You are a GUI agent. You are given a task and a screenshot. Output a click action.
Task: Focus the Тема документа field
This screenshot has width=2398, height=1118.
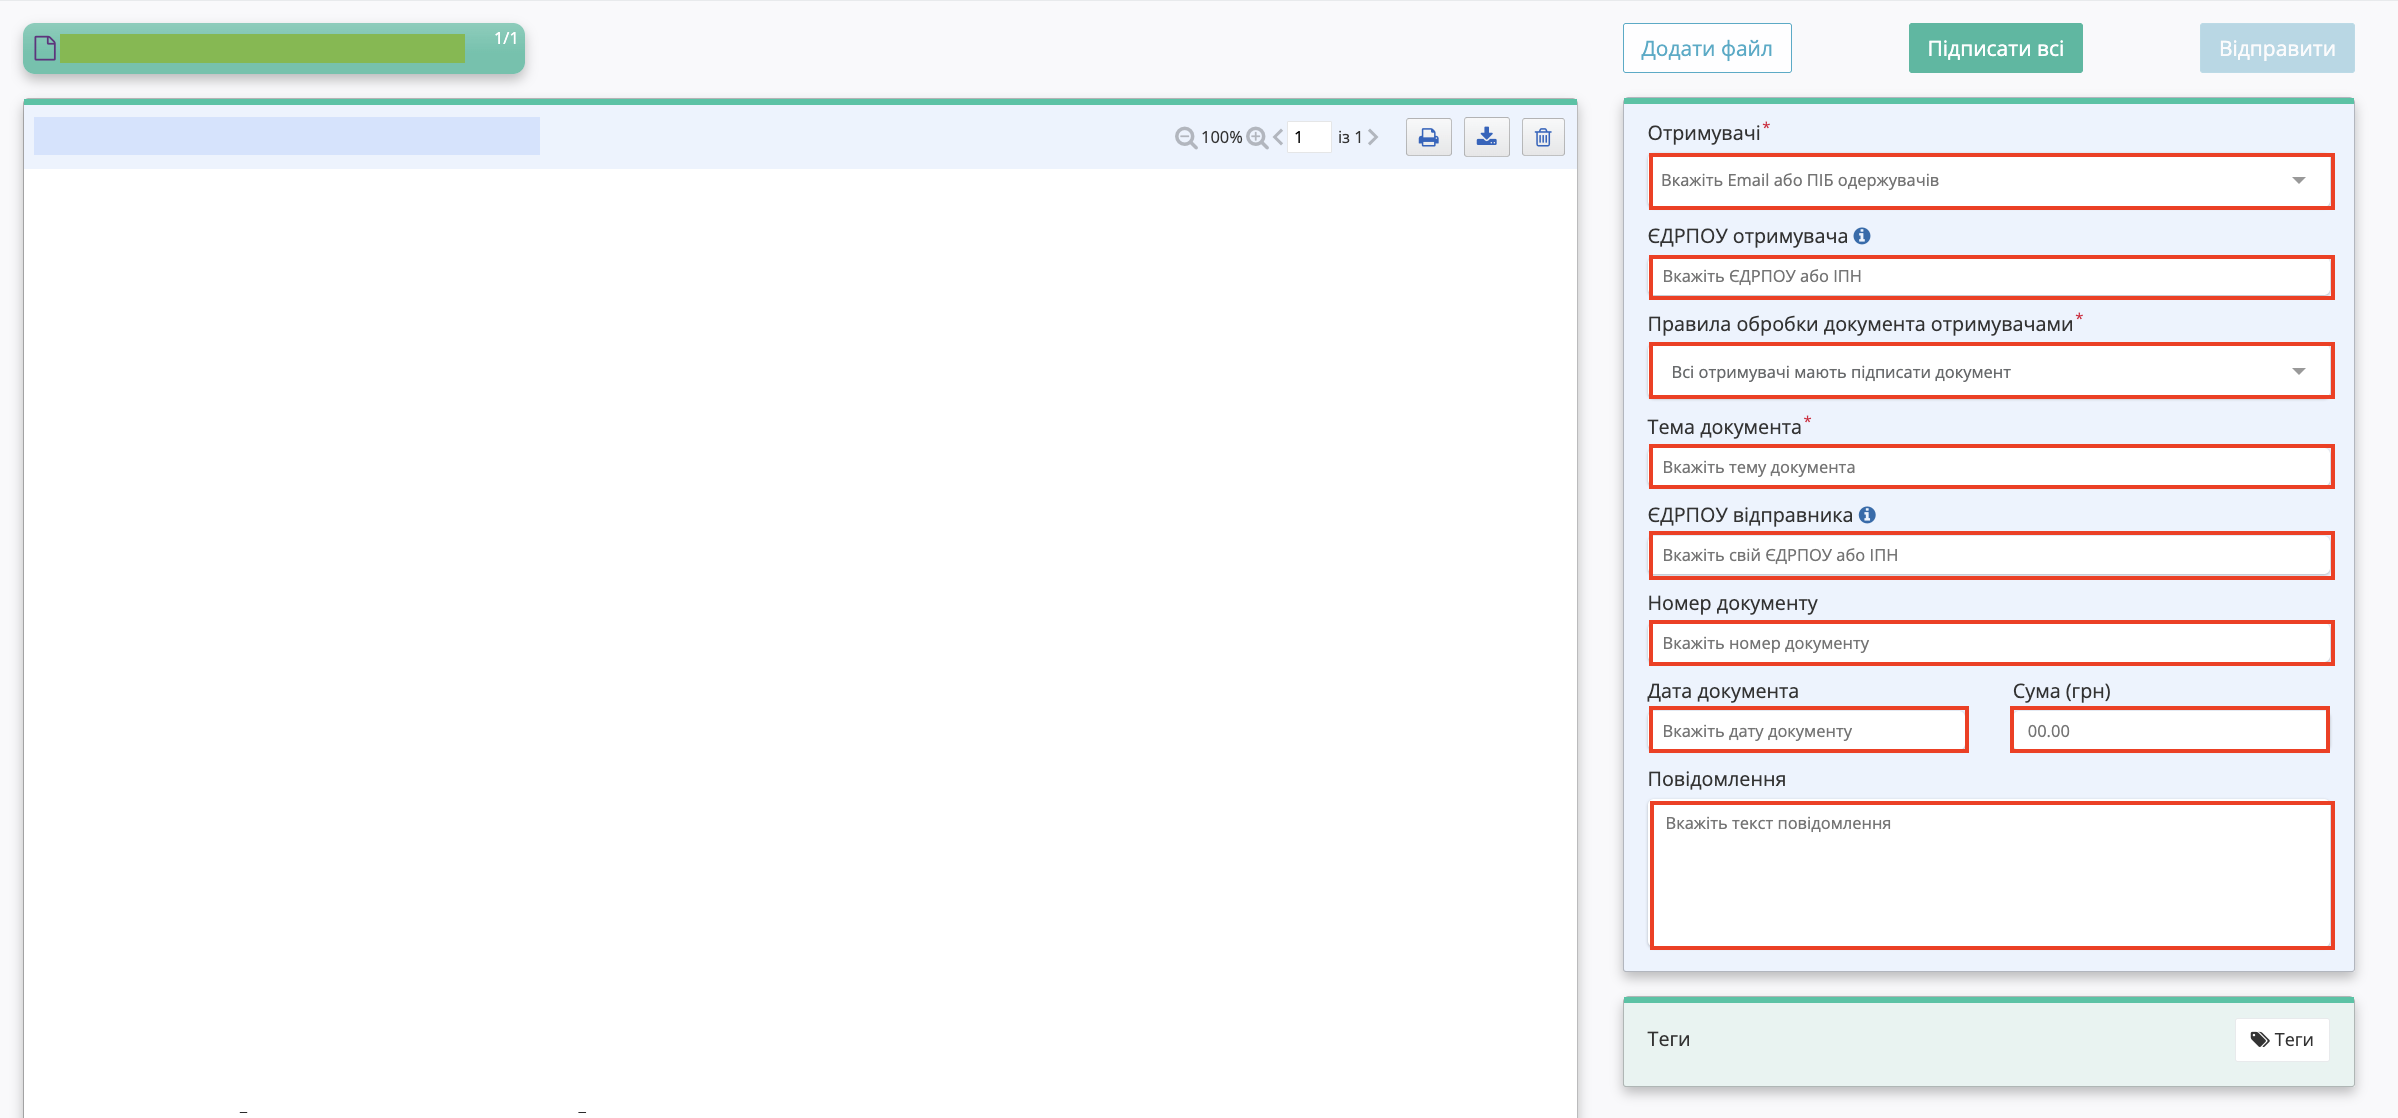pos(1991,467)
